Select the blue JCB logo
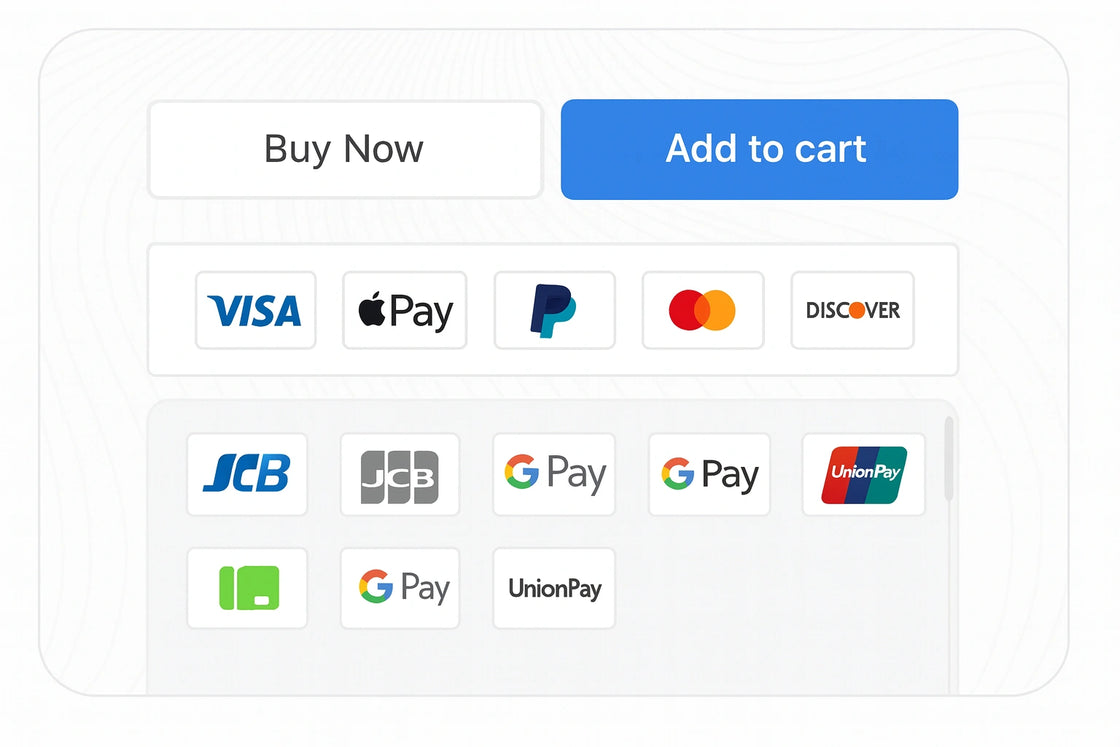This screenshot has height=747, width=1120. 247,474
